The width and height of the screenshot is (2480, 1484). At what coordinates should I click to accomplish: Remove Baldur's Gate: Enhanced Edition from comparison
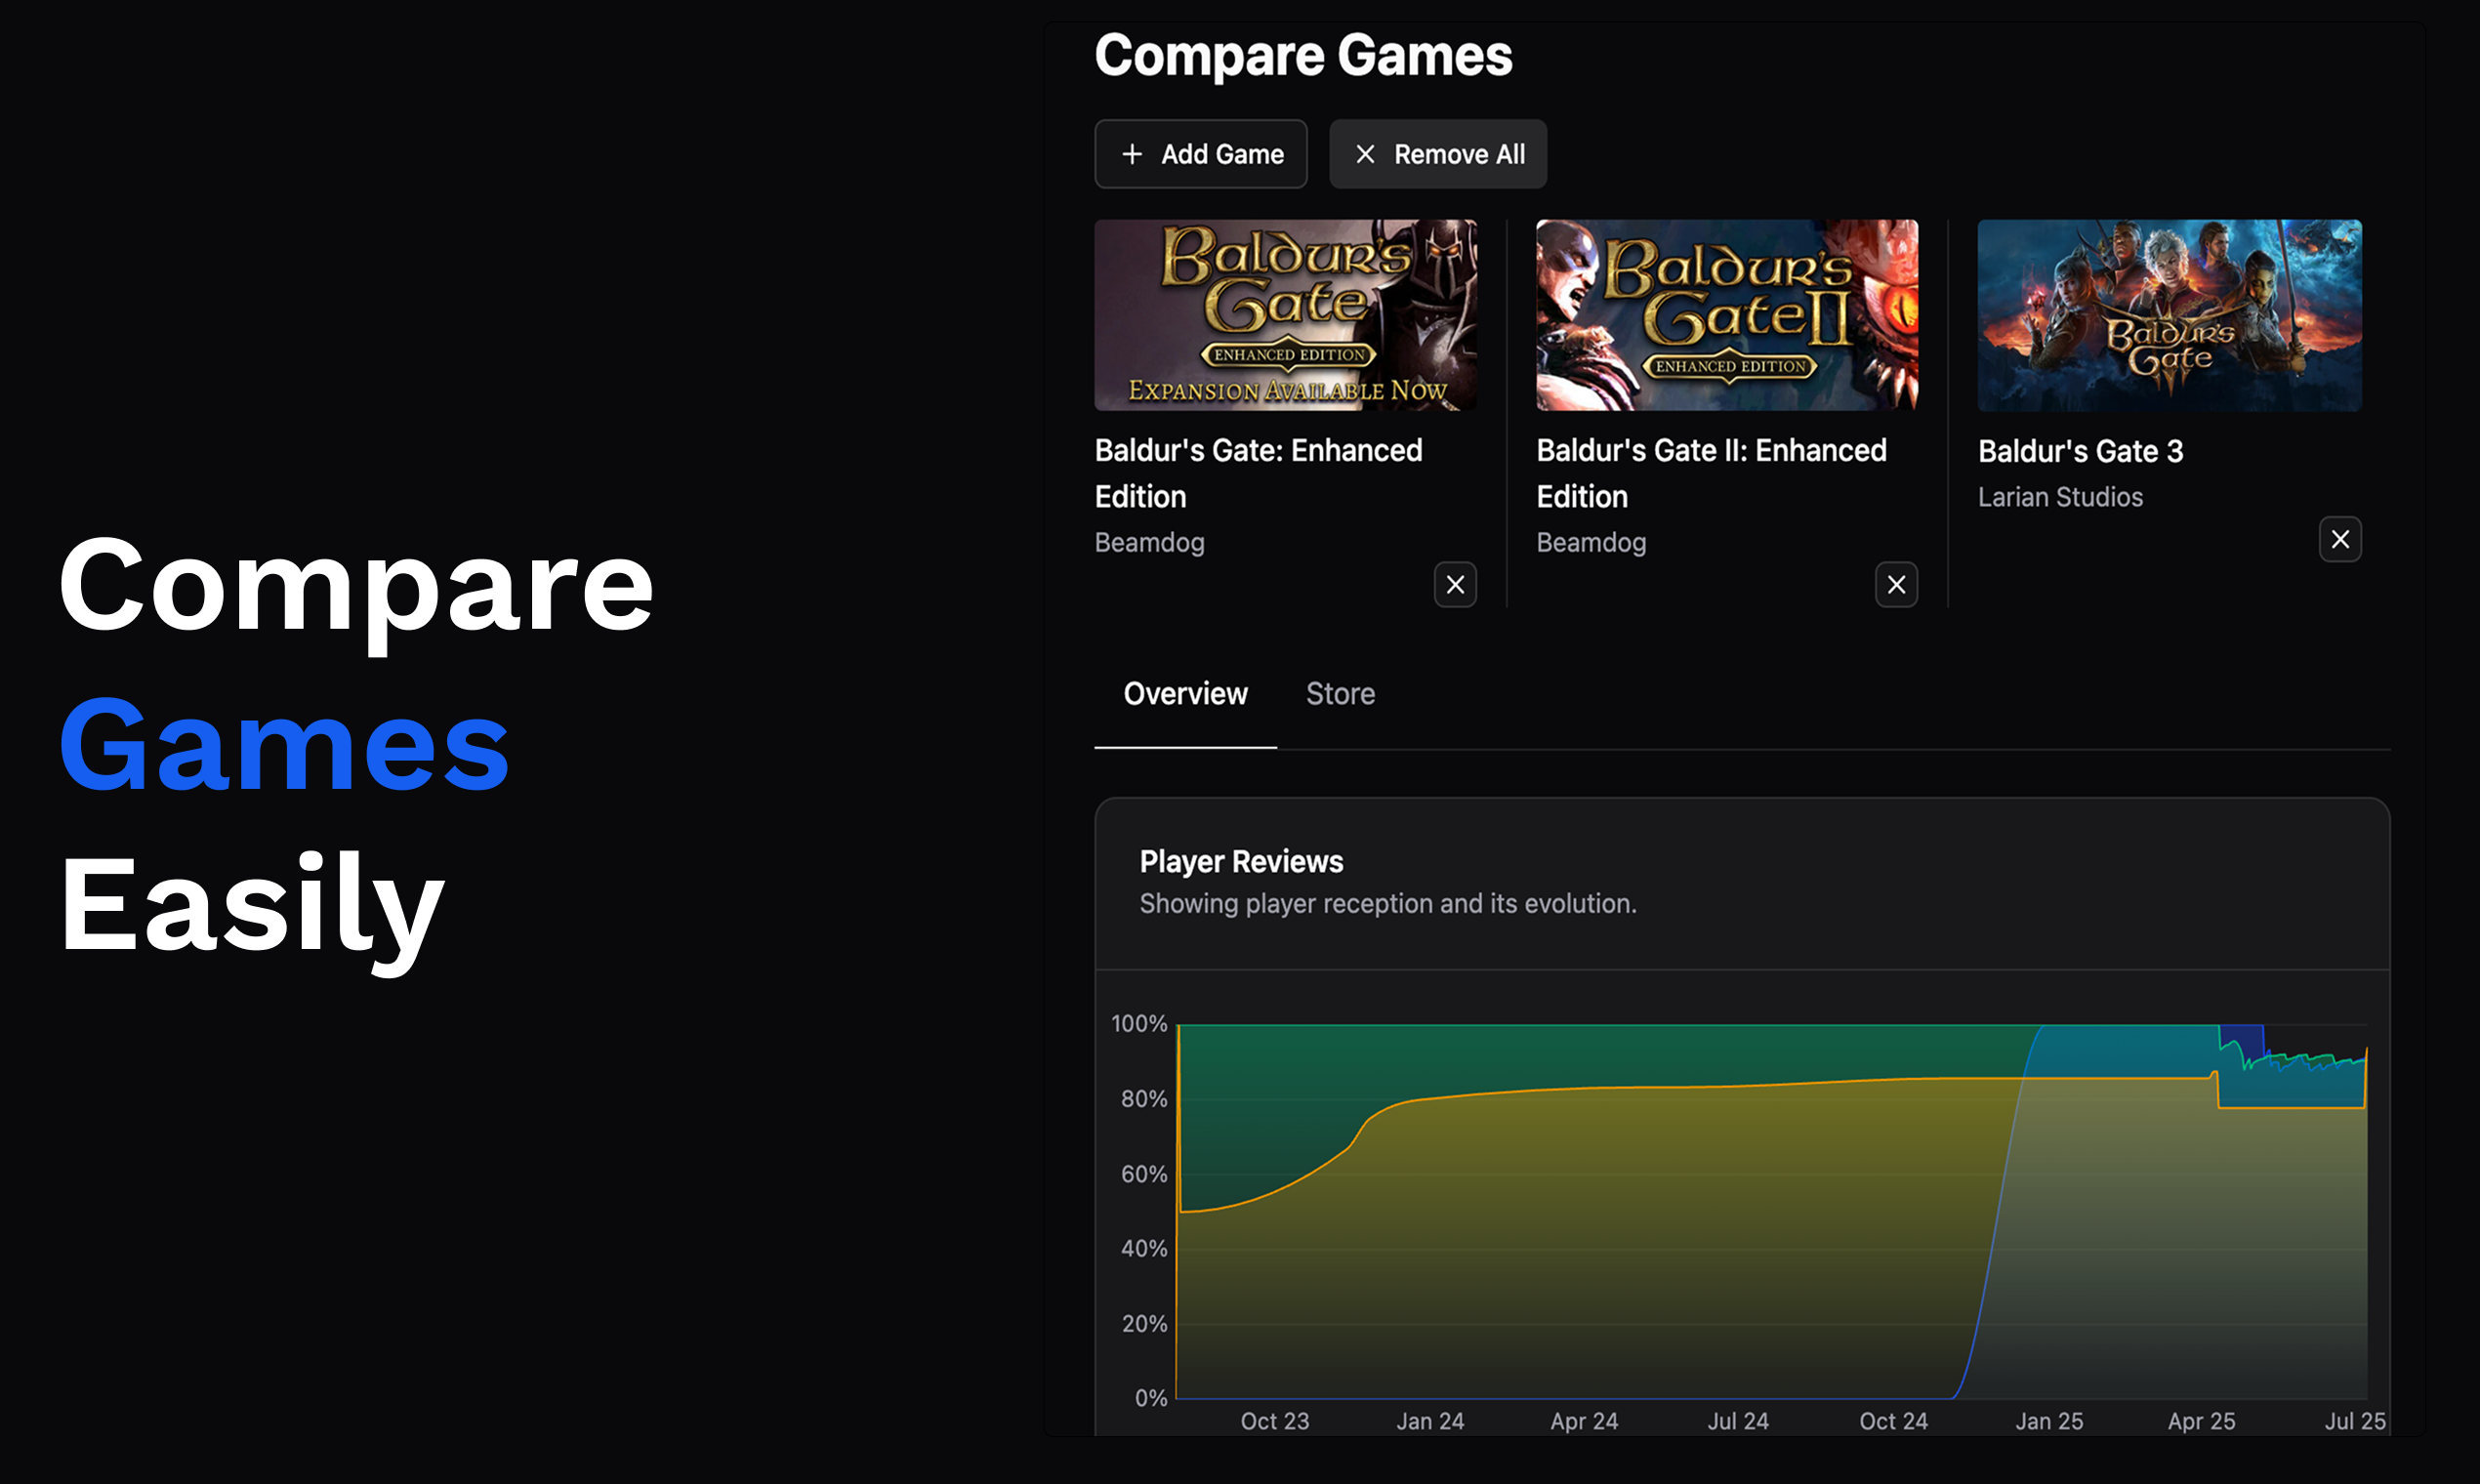tap(1455, 584)
